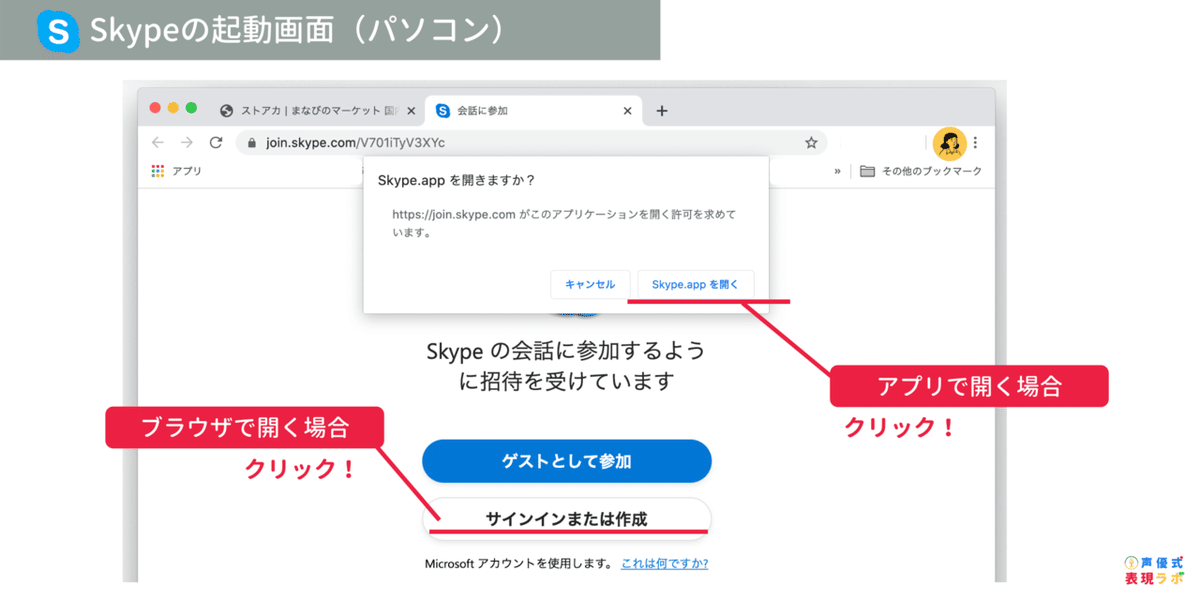Image resolution: width=1200 pixels, height=600 pixels.
Task: Bookmark this page with the star icon
Action: point(810,142)
